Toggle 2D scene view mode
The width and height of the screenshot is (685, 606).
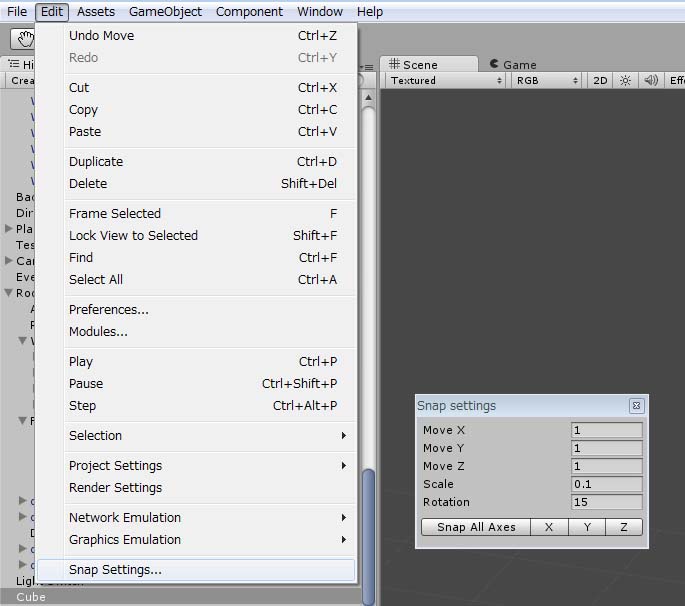pos(600,80)
